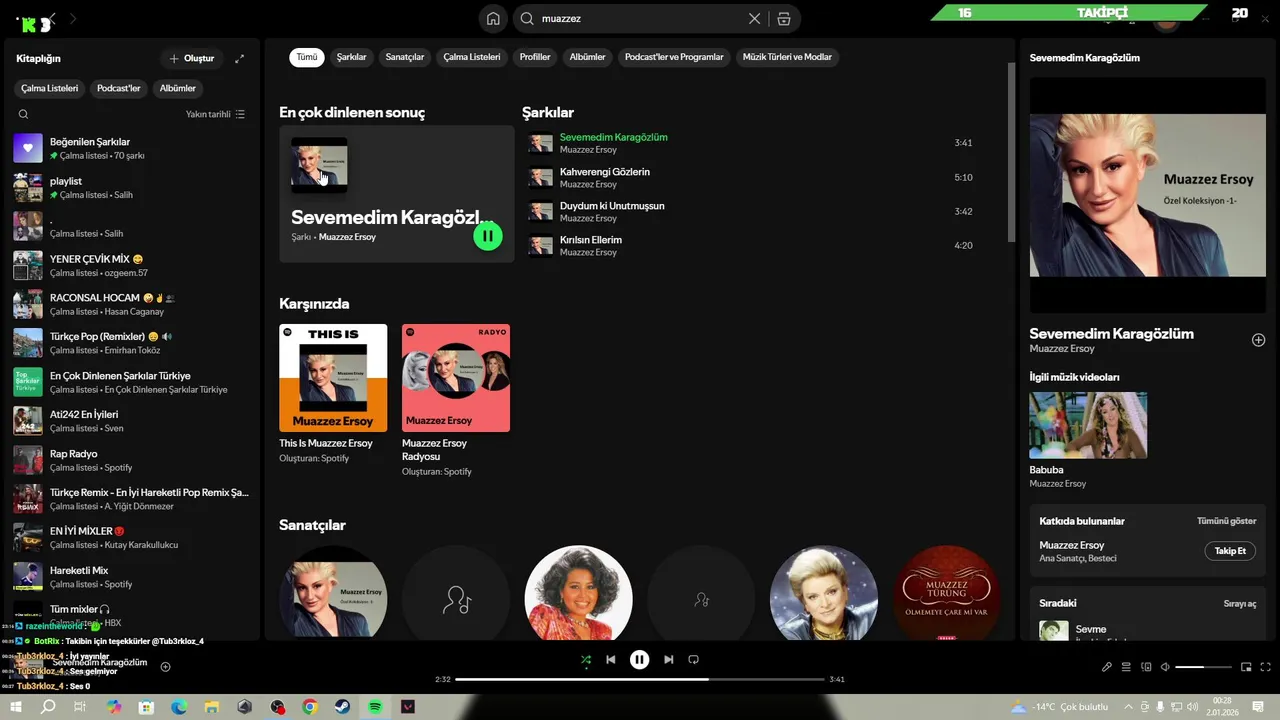Open Steam from the taskbar
The image size is (1280, 720).
coord(342,707)
